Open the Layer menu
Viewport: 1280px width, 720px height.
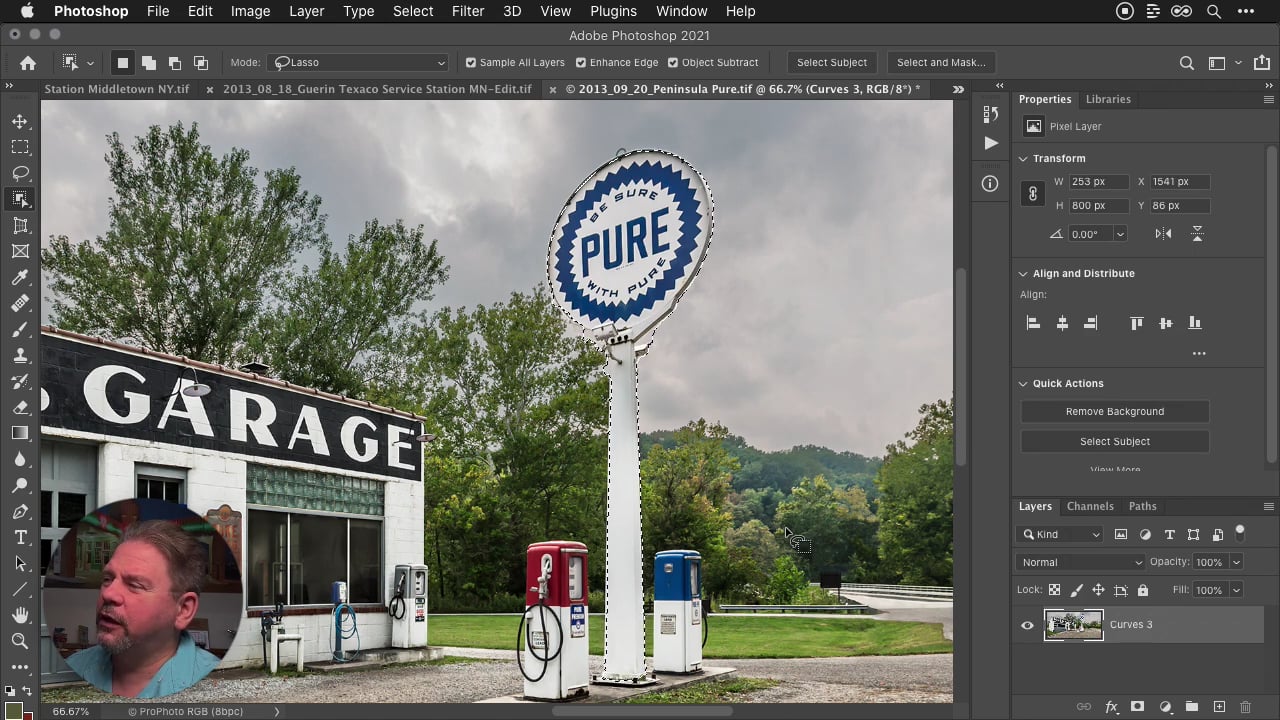(306, 11)
